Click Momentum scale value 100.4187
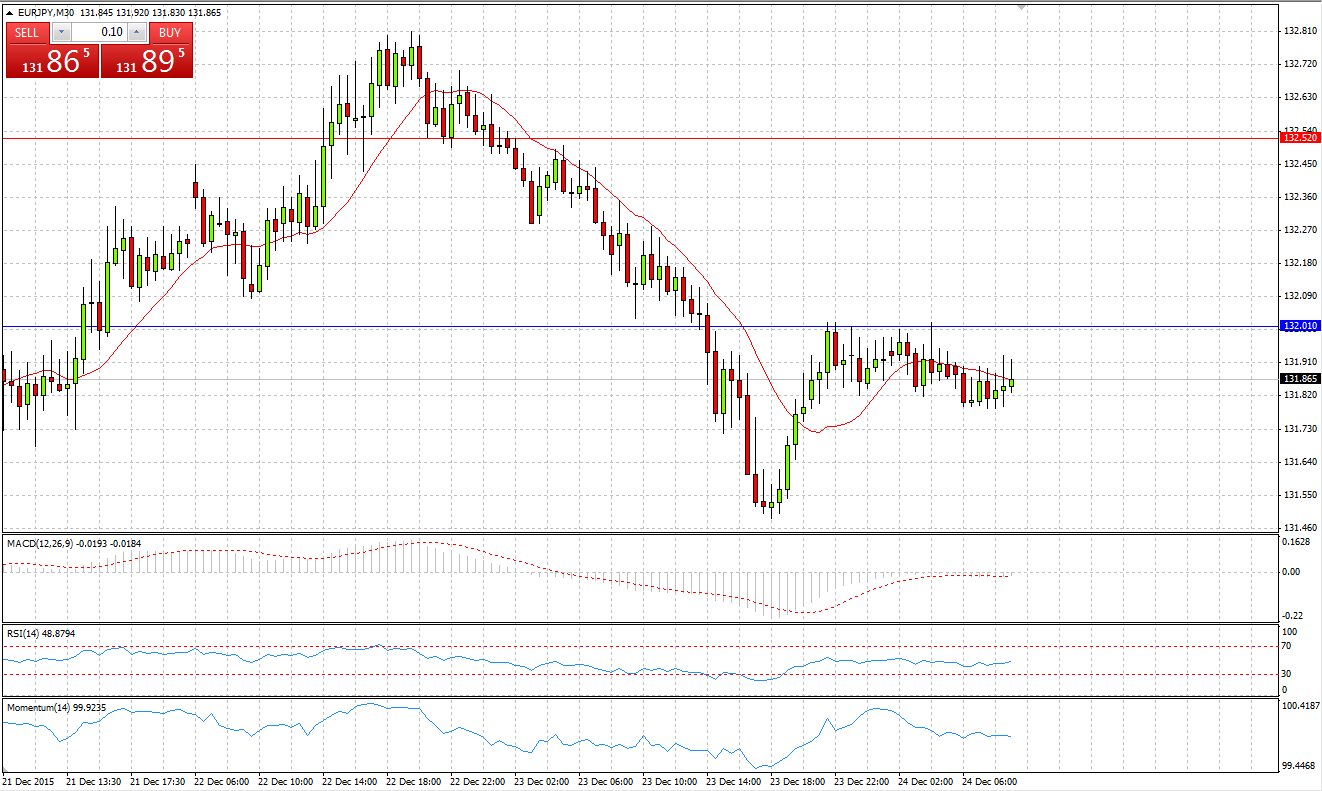 click(x=1301, y=706)
